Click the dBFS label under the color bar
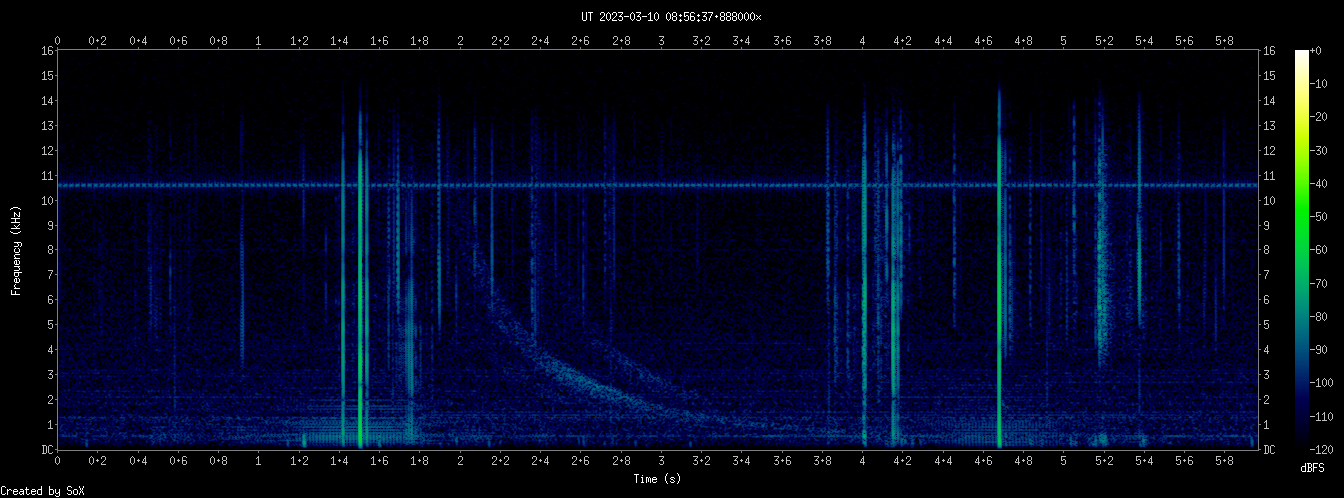This screenshot has height=498, width=1344. pyautogui.click(x=1312, y=468)
